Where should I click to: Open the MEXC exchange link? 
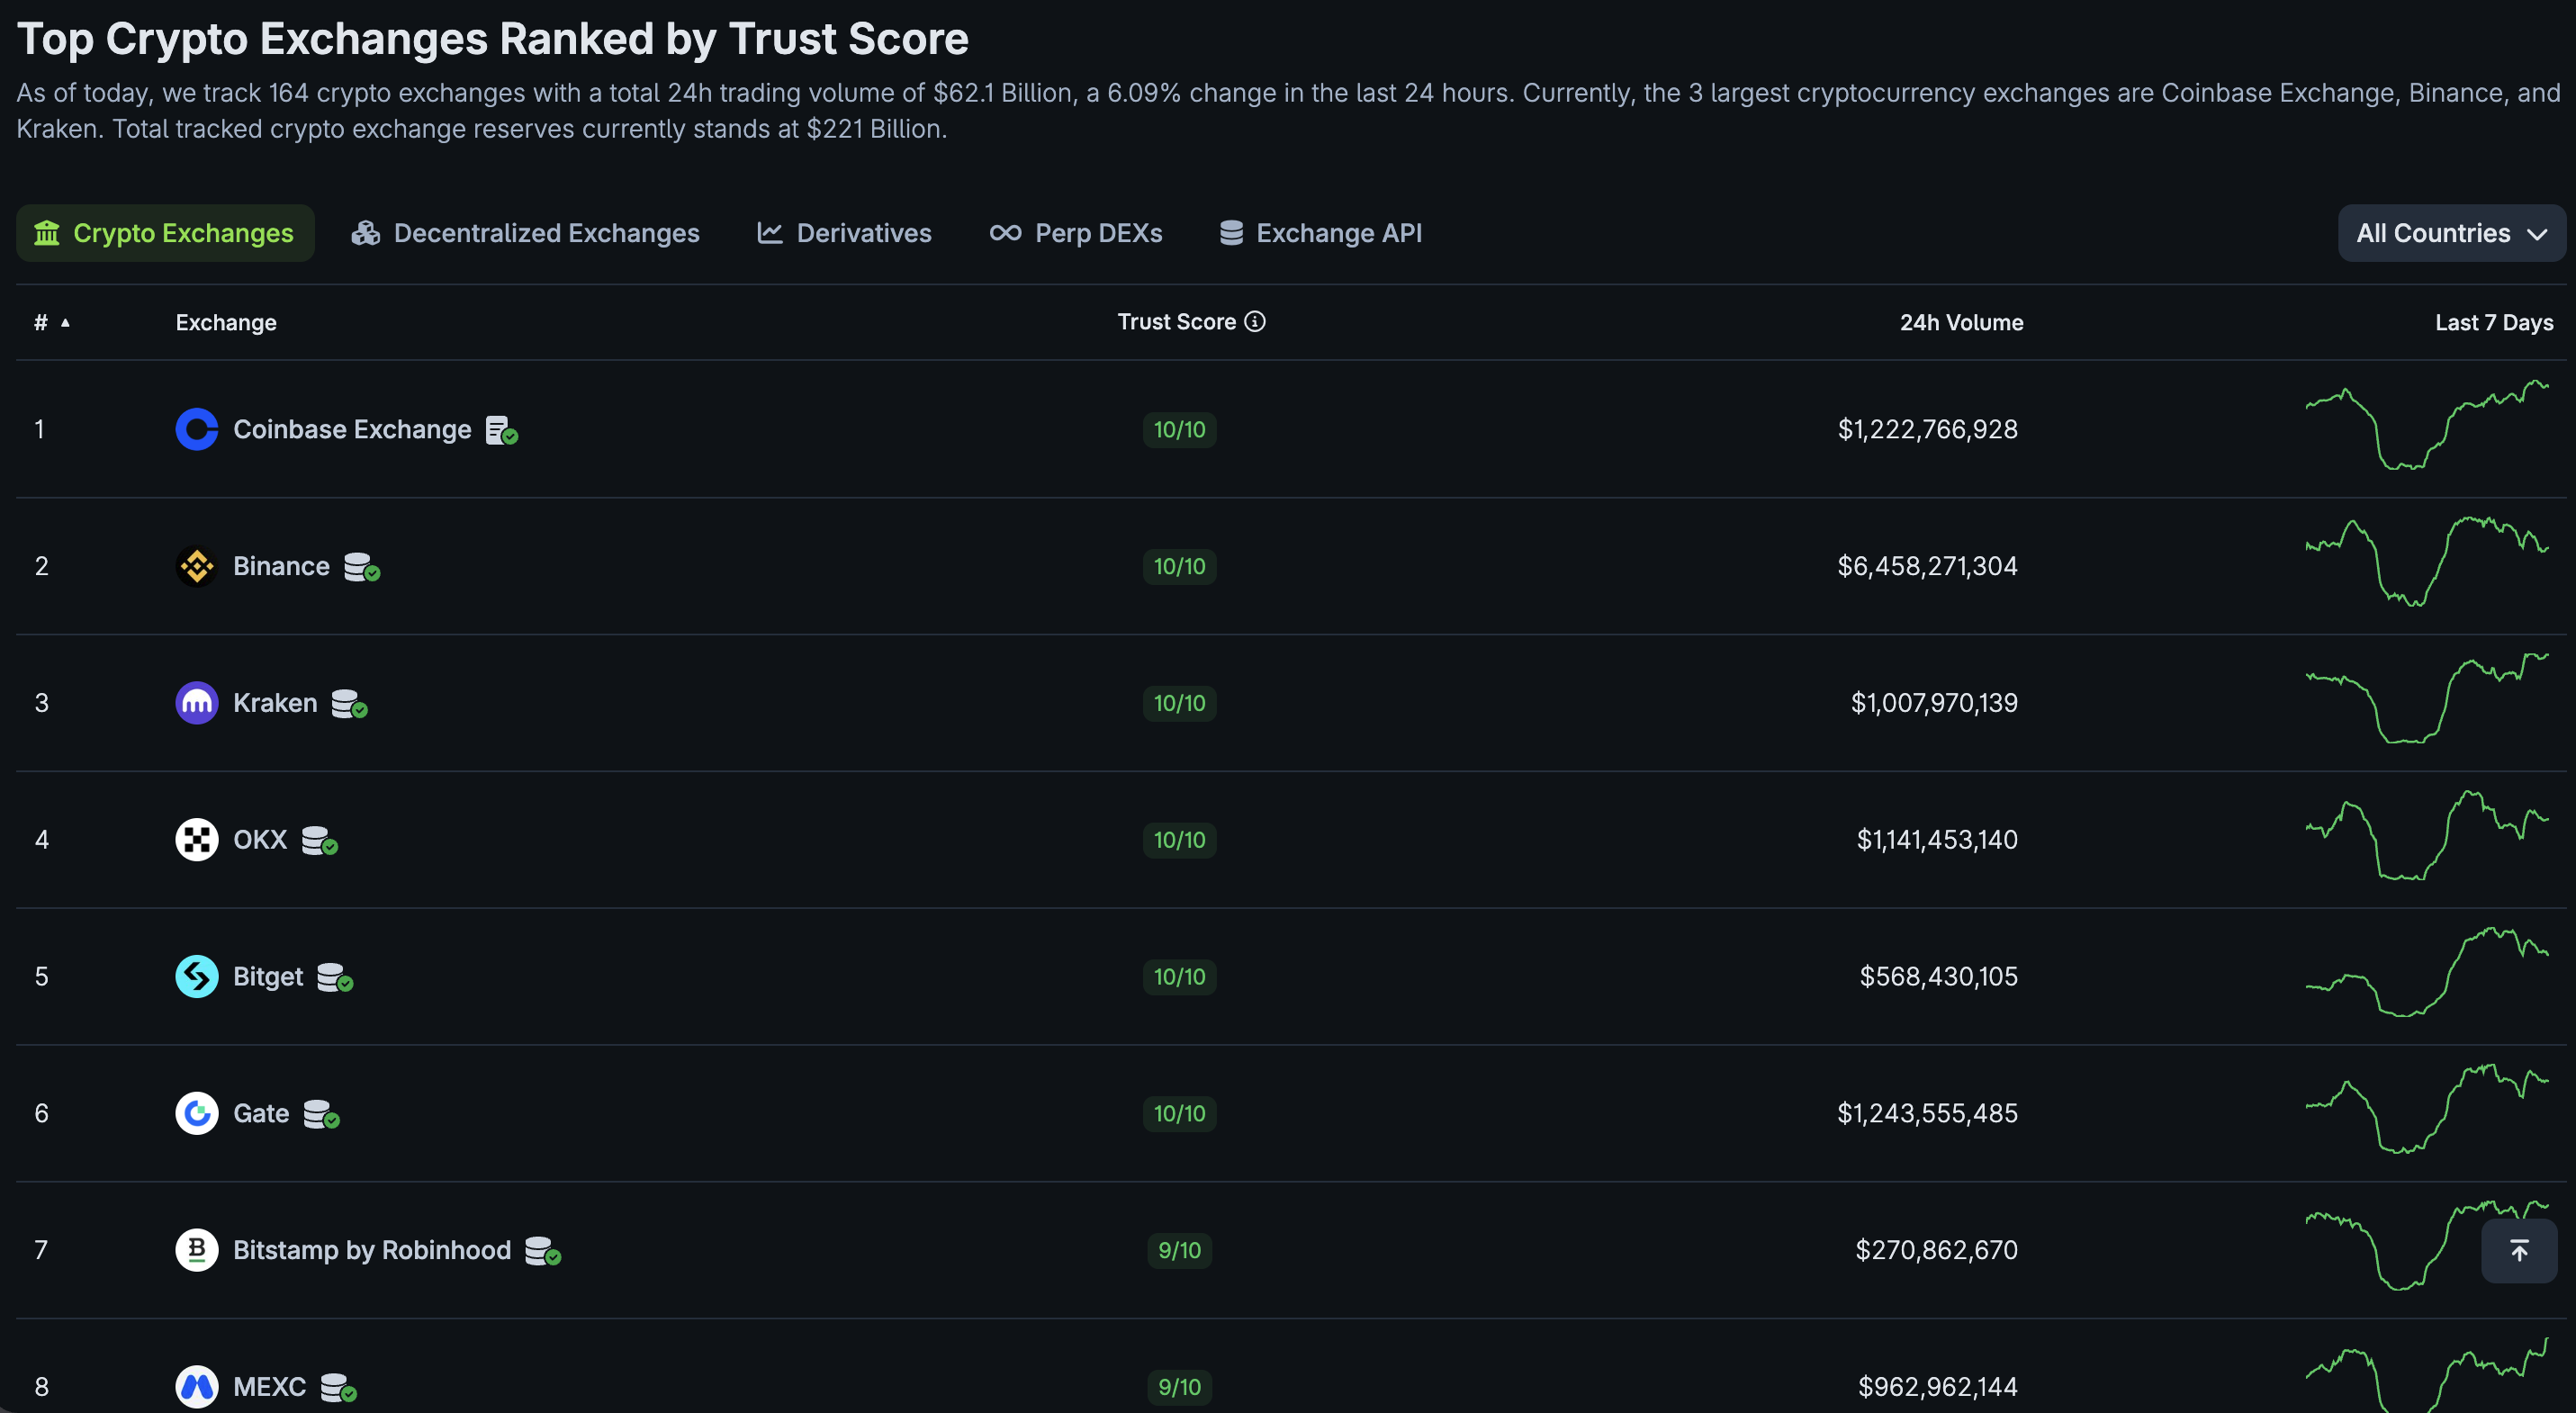(x=270, y=1387)
